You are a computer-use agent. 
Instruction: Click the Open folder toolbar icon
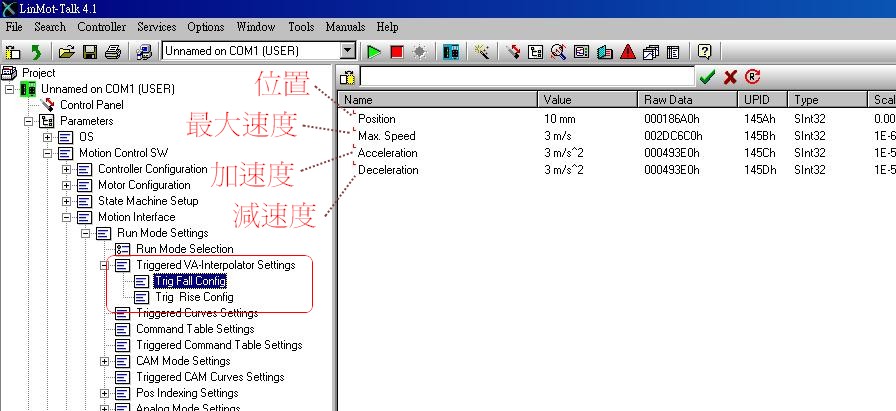[x=67, y=52]
